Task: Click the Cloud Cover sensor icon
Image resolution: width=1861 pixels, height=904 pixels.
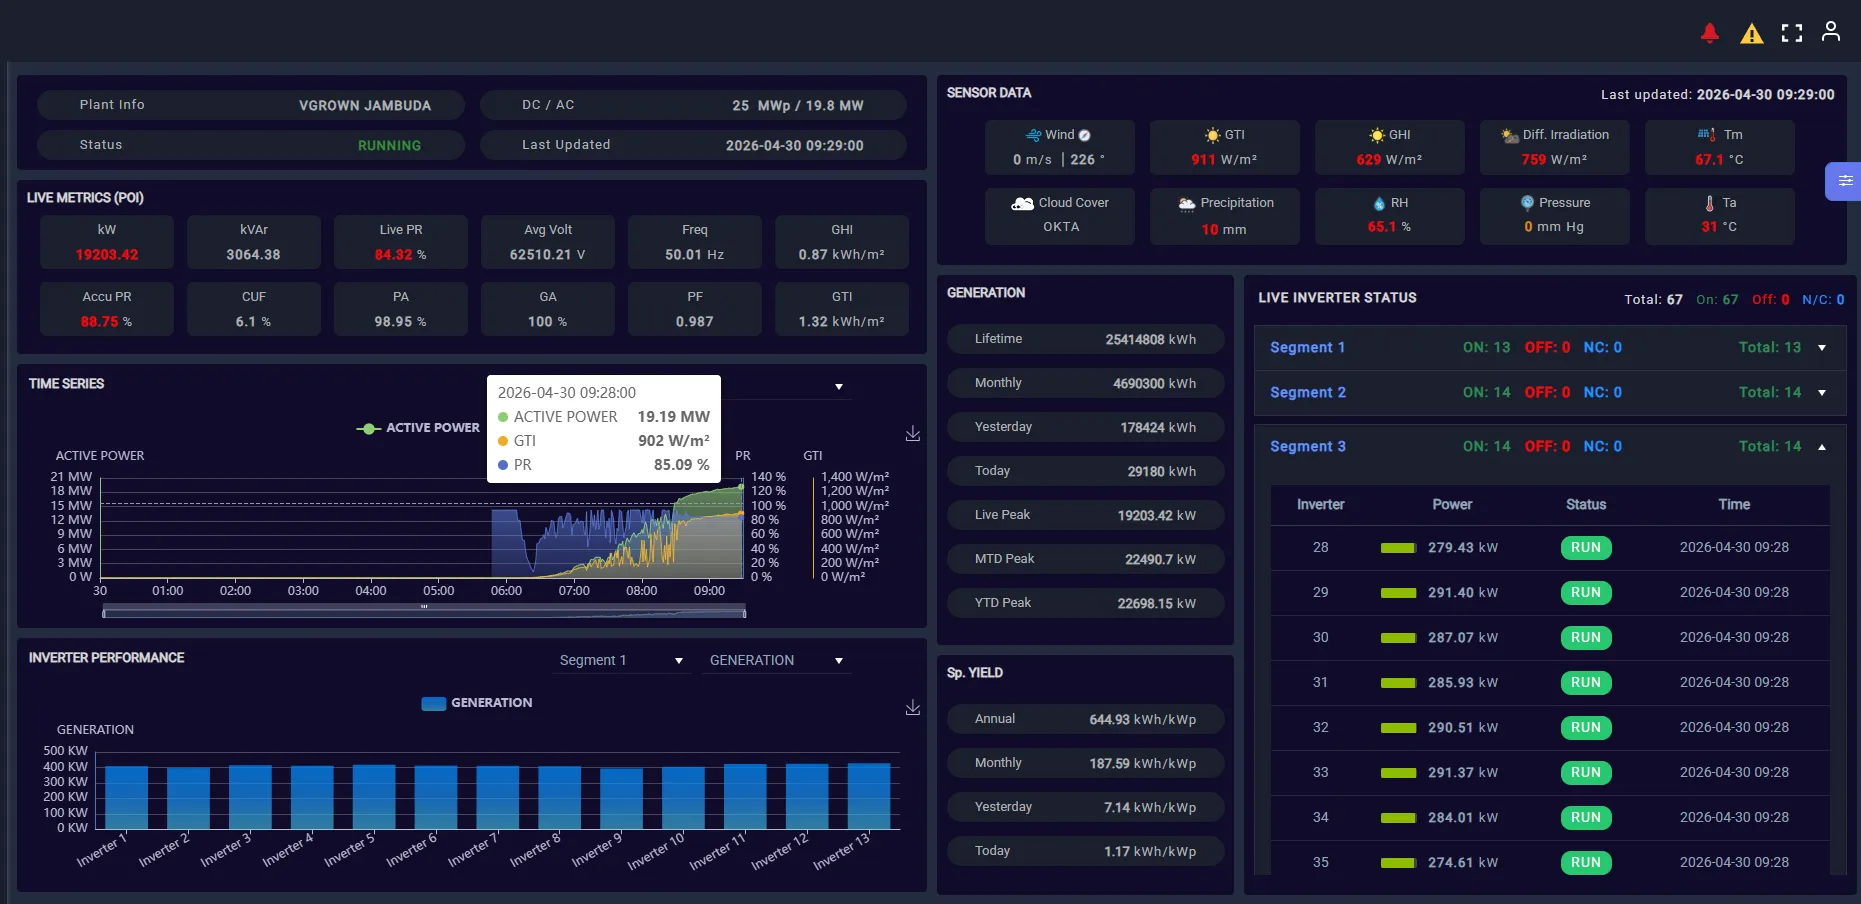Action: 1022,203
